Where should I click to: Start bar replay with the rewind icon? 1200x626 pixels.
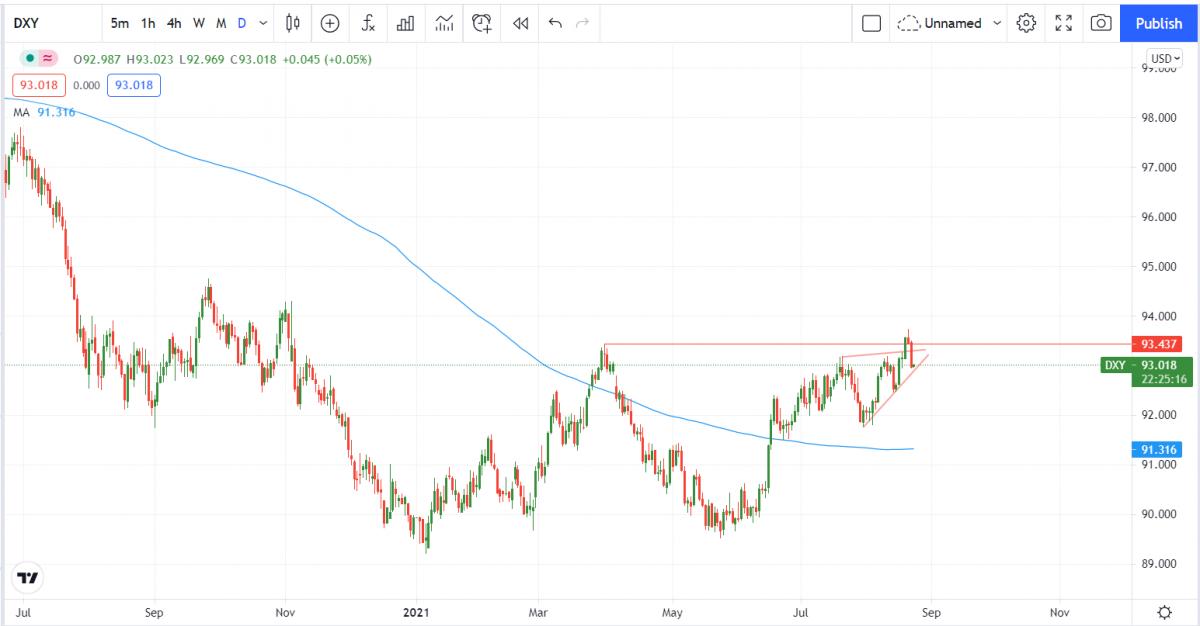pos(520,23)
